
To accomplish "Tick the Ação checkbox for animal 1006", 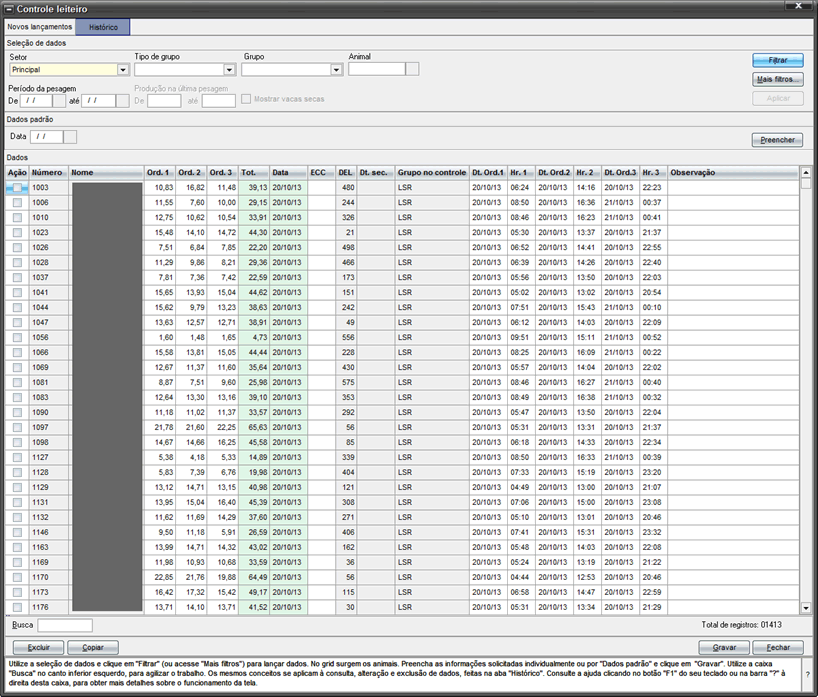I will click(x=17, y=202).
